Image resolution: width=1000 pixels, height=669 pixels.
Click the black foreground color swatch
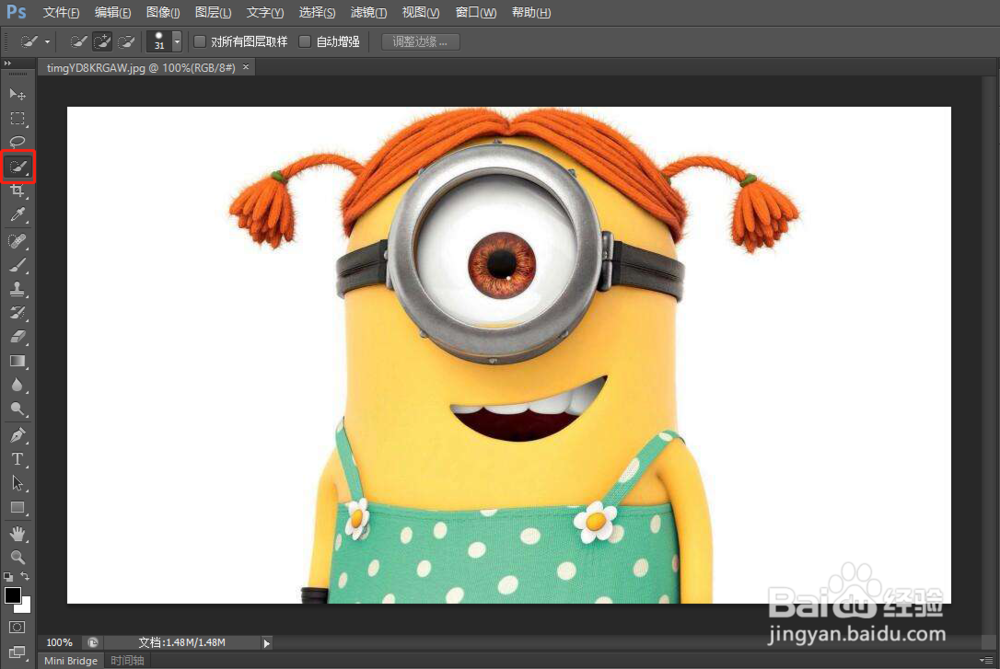pyautogui.click(x=13, y=594)
